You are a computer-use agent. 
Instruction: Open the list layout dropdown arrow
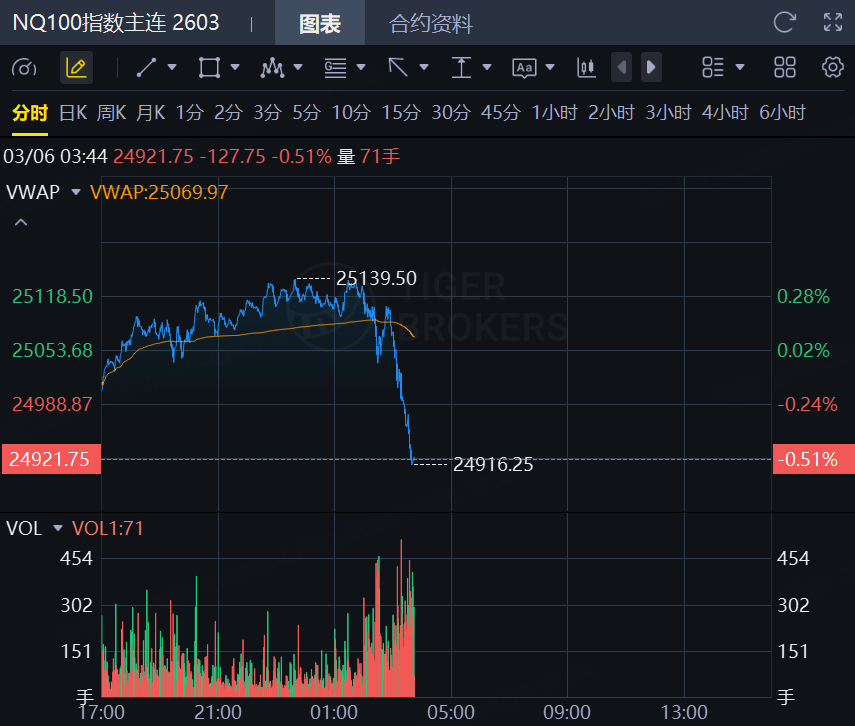[x=740, y=67]
